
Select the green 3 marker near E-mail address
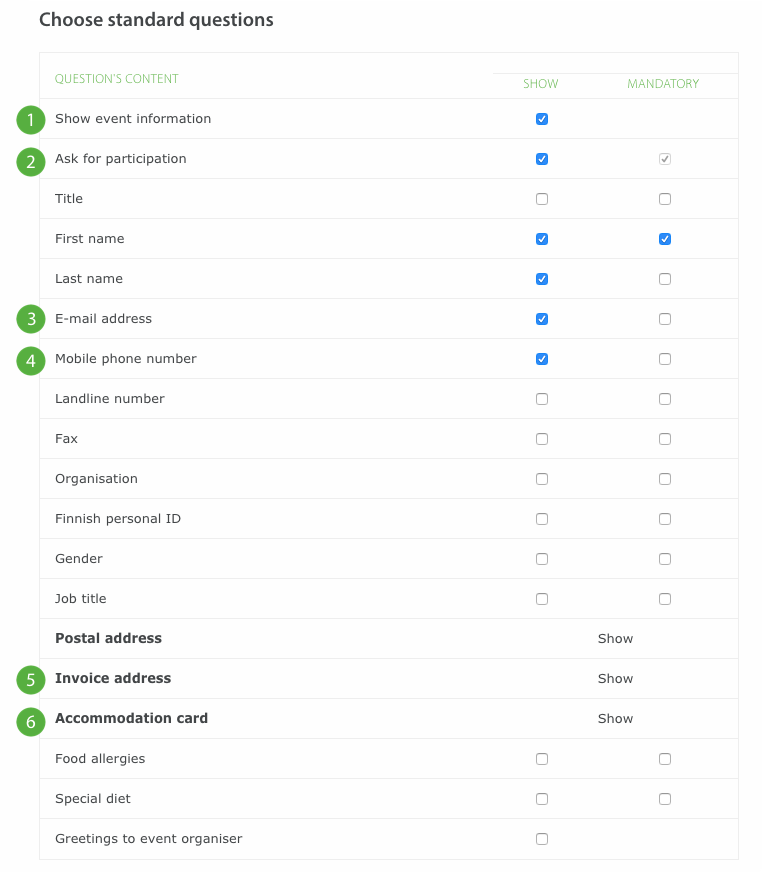[30, 319]
